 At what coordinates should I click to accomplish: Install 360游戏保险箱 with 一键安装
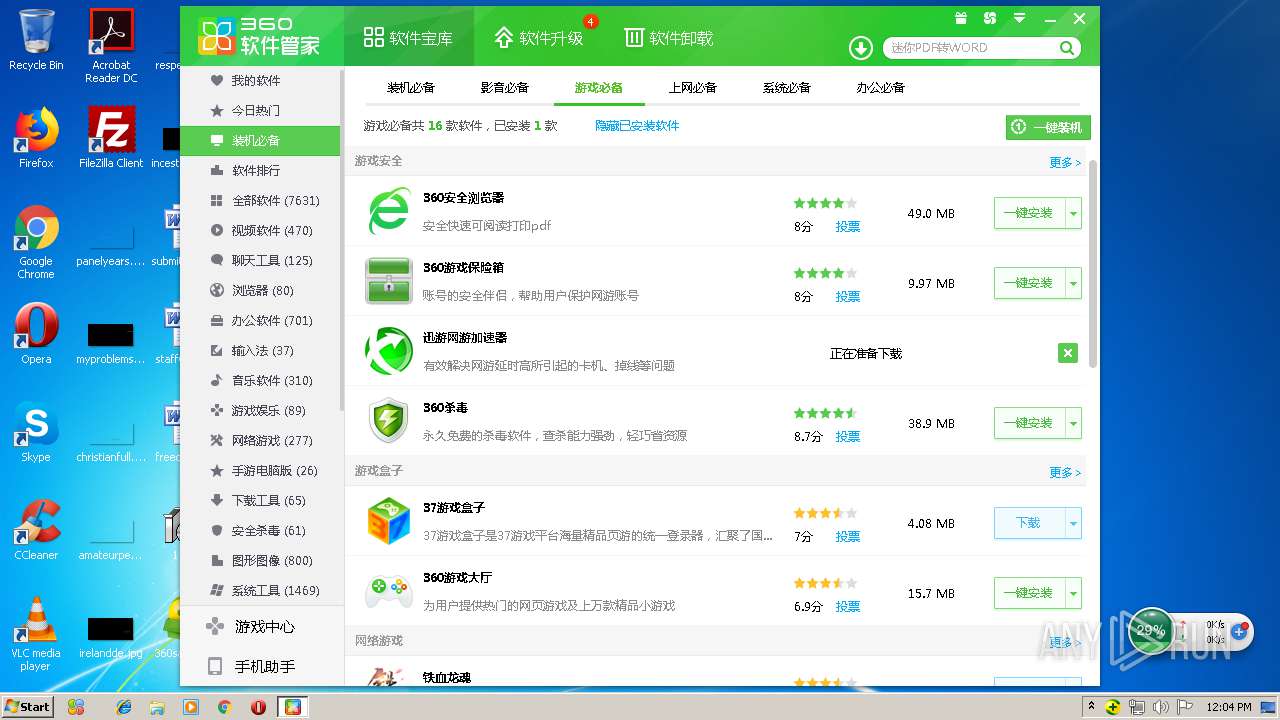[x=1029, y=283]
